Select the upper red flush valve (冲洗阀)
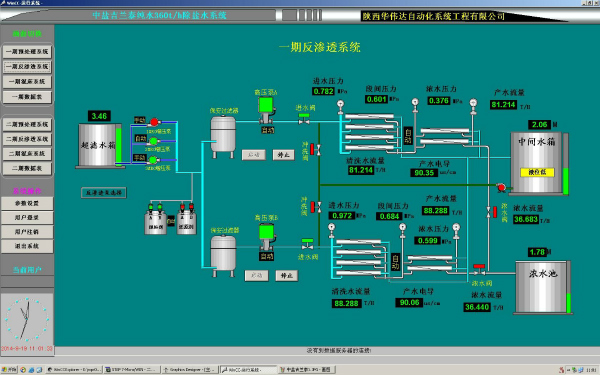This screenshot has height=375, width=600. (x=315, y=149)
